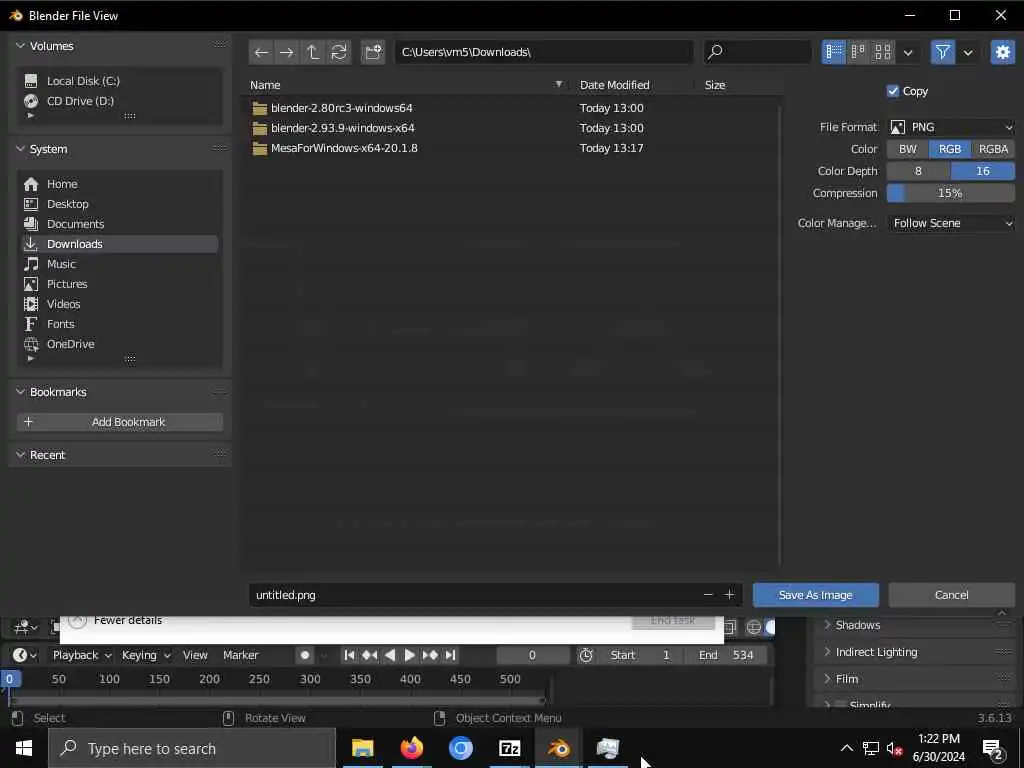Go to Videos folder
Viewport: 1024px width, 768px height.
pyautogui.click(x=120, y=304)
